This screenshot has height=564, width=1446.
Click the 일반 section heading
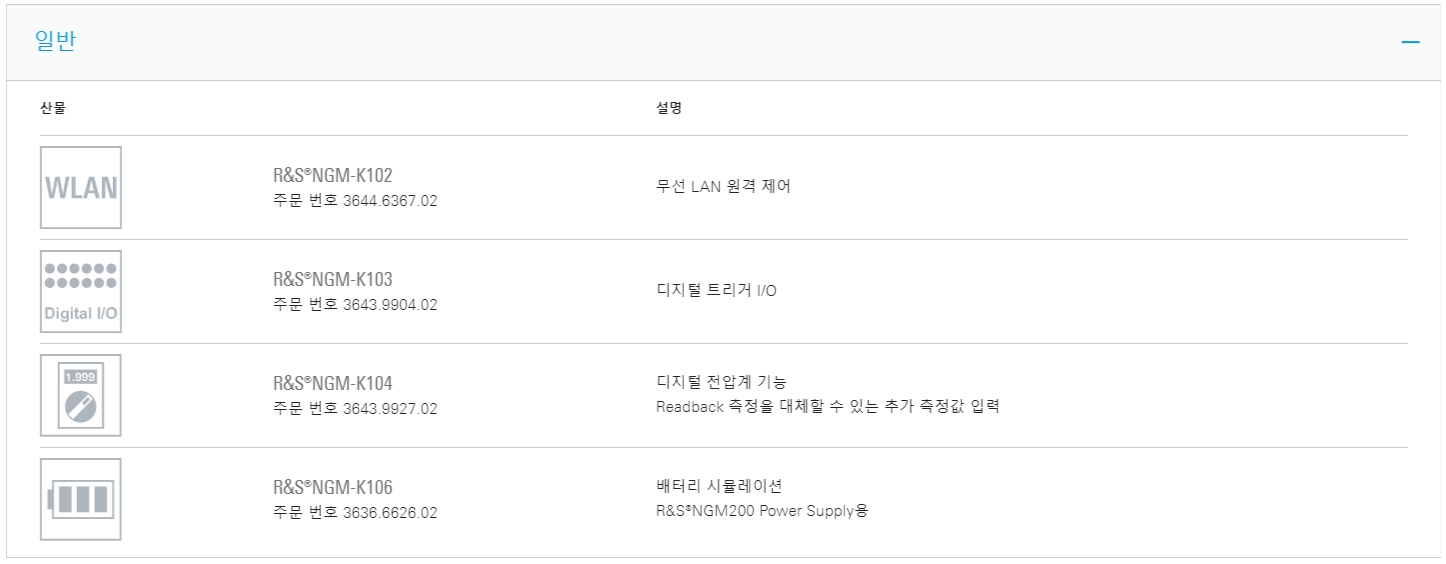pyautogui.click(x=55, y=42)
